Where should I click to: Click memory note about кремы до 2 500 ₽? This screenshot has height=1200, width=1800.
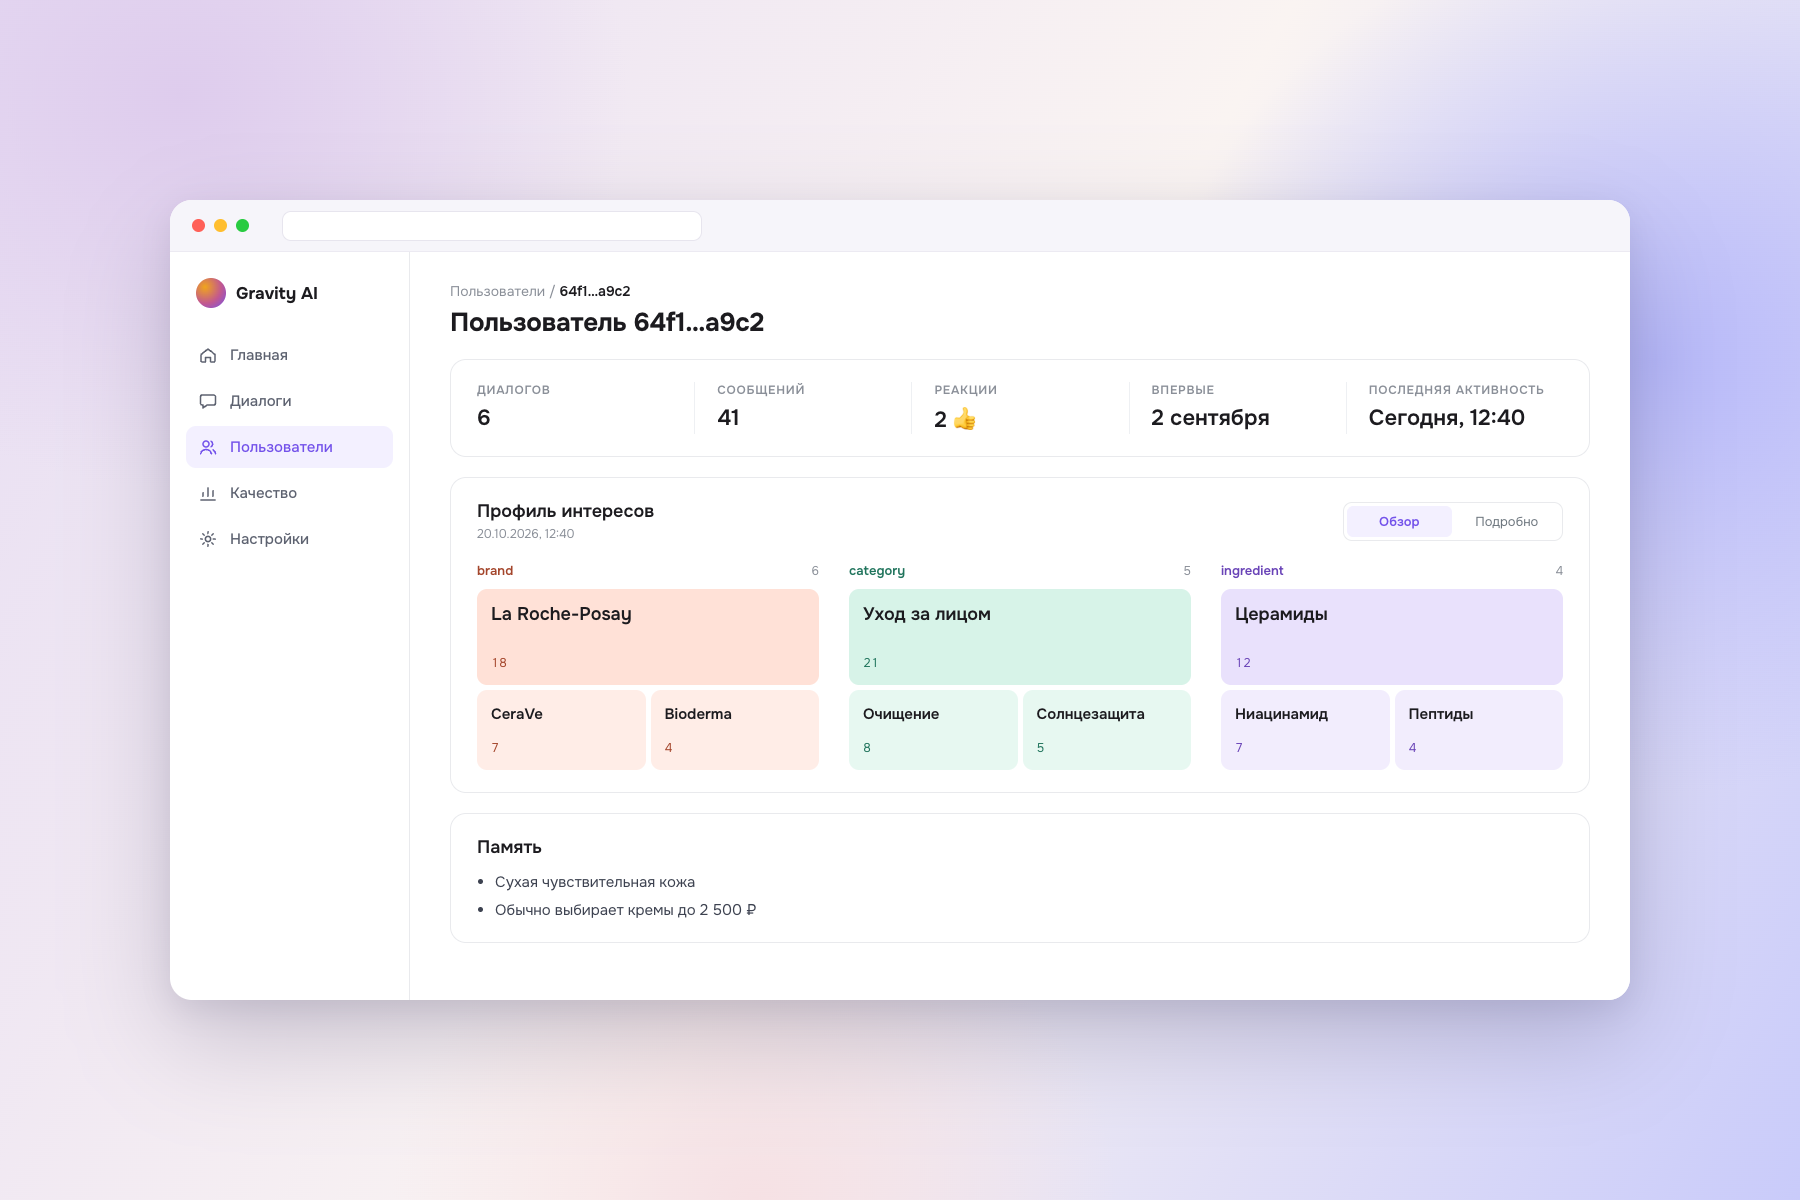[625, 910]
